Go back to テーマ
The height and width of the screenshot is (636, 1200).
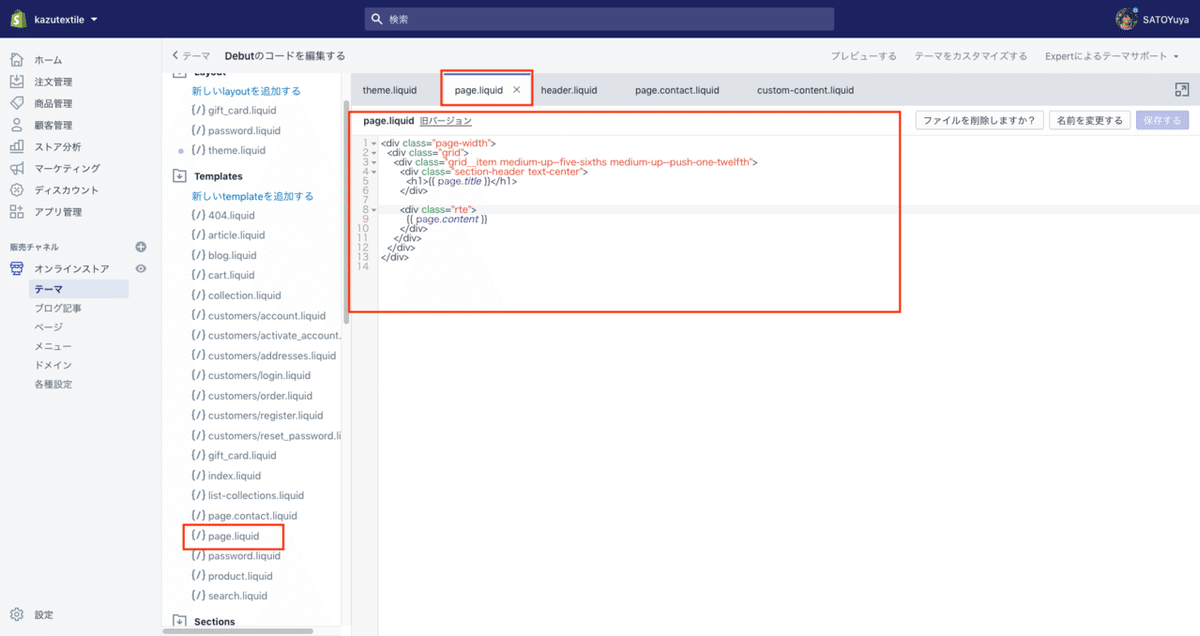[x=191, y=56]
